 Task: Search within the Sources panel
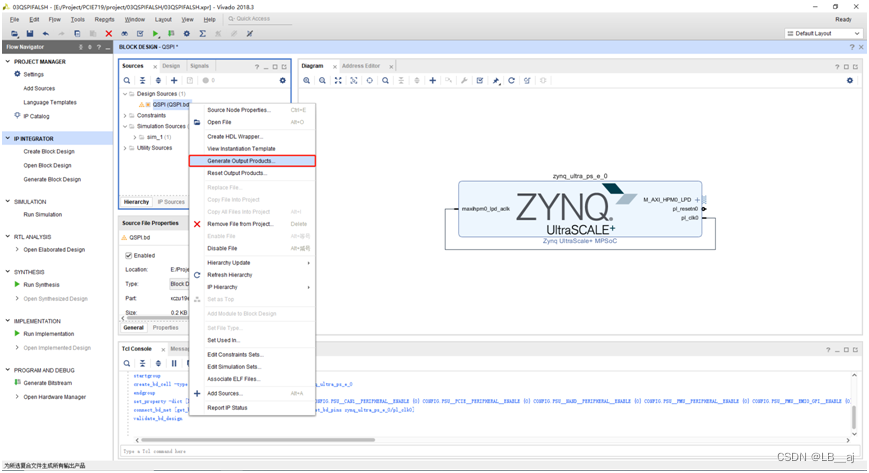pos(127,80)
